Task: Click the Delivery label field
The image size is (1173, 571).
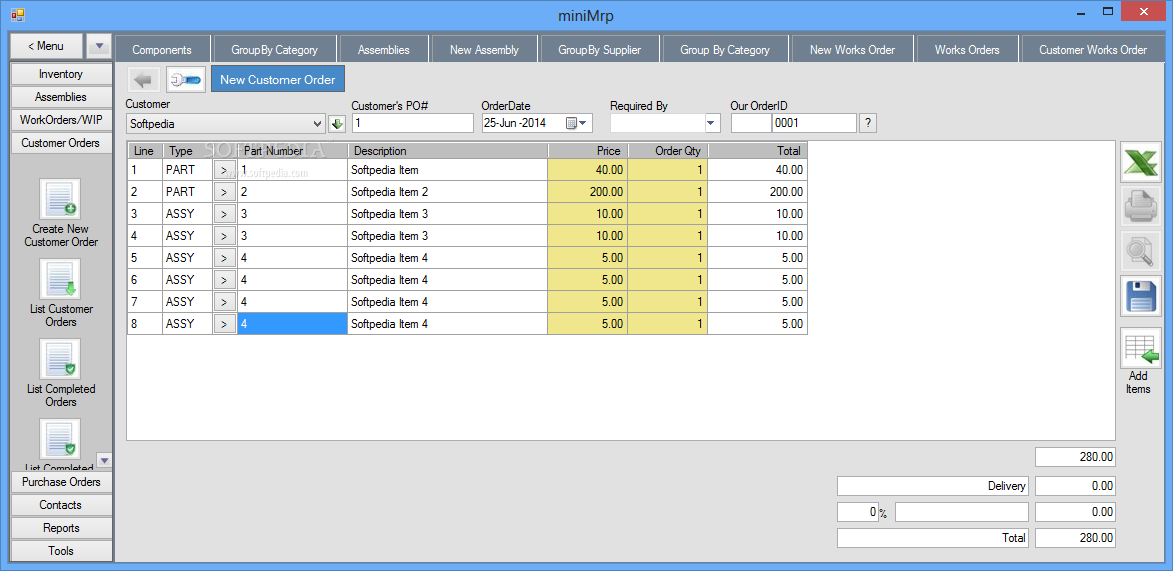Action: [933, 486]
